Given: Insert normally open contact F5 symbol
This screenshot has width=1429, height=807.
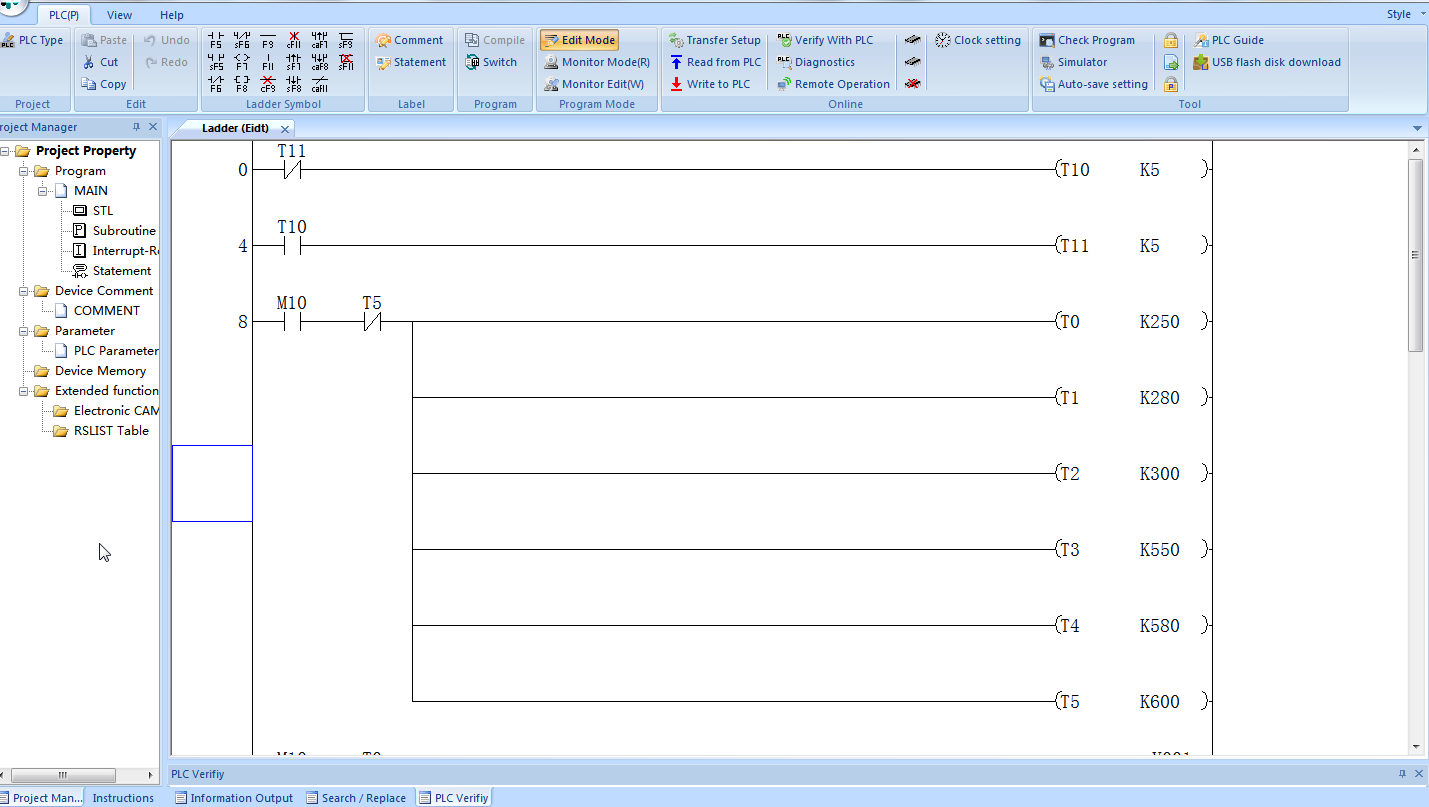Looking at the screenshot, I should coord(215,40).
